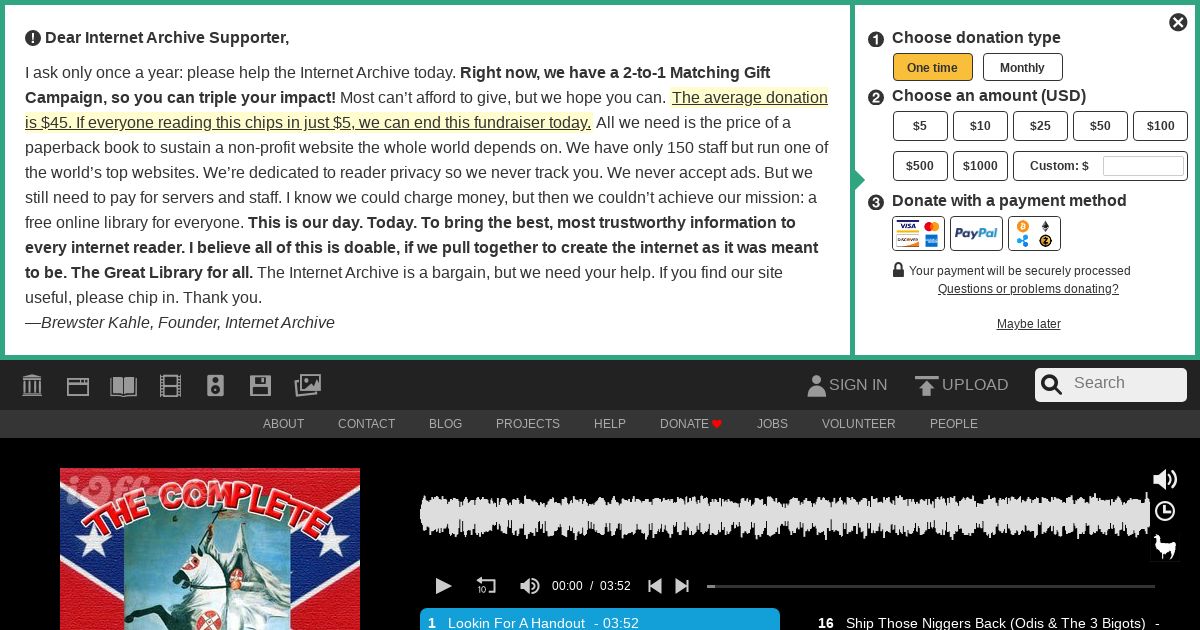
Task: Open the CONTACT menu item
Action: [366, 424]
